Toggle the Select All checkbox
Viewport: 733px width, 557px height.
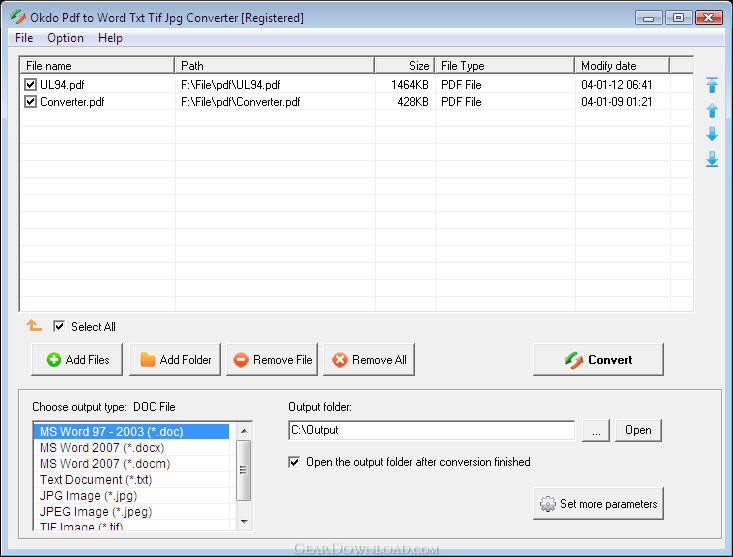pyautogui.click(x=59, y=326)
